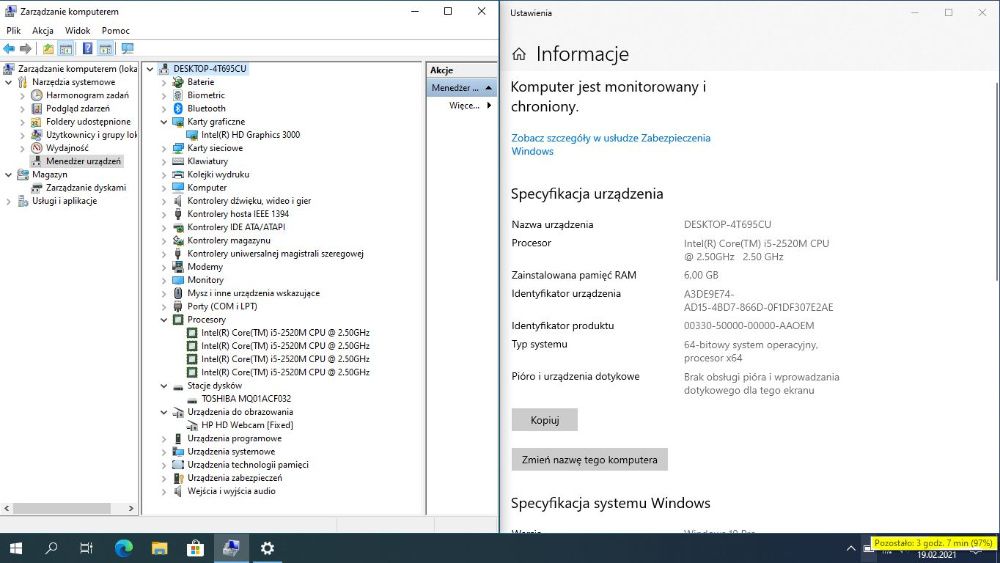Screen dimensions: 1000x563
Task: Select Kontrolery magazynu category row
Action: click(x=228, y=240)
